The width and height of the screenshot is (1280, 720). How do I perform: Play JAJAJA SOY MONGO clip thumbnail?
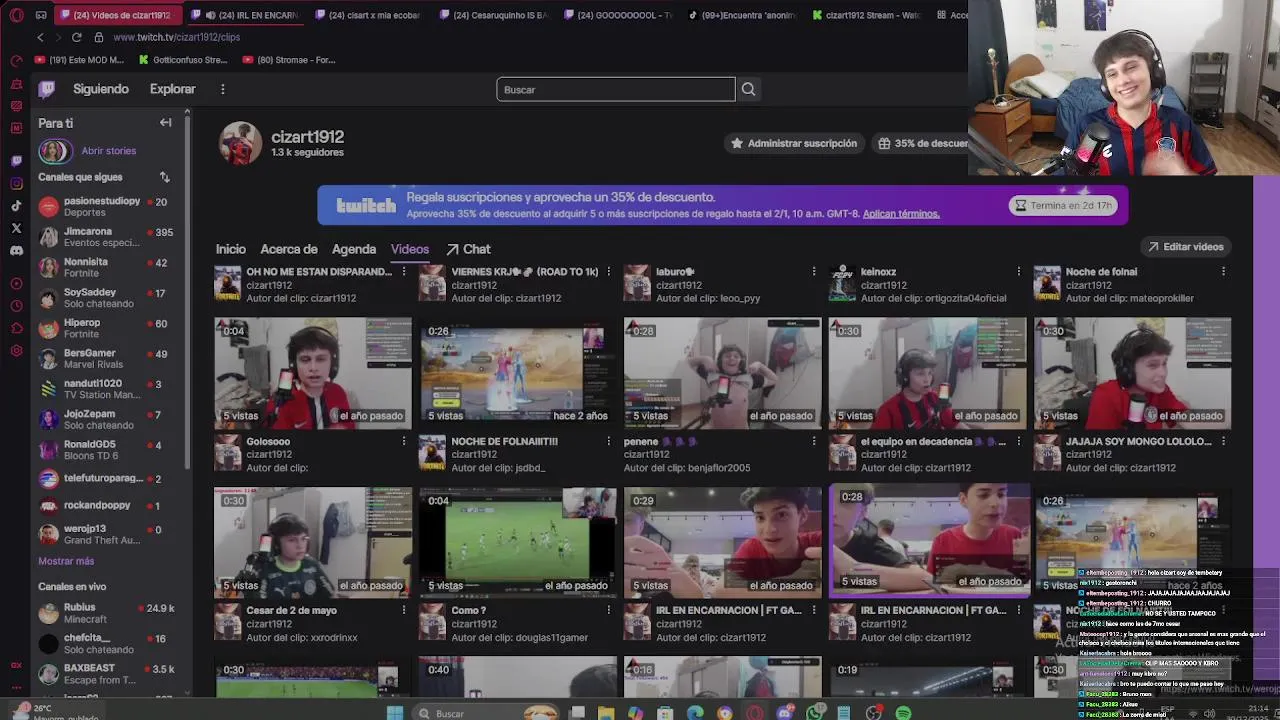pyautogui.click(x=1132, y=373)
